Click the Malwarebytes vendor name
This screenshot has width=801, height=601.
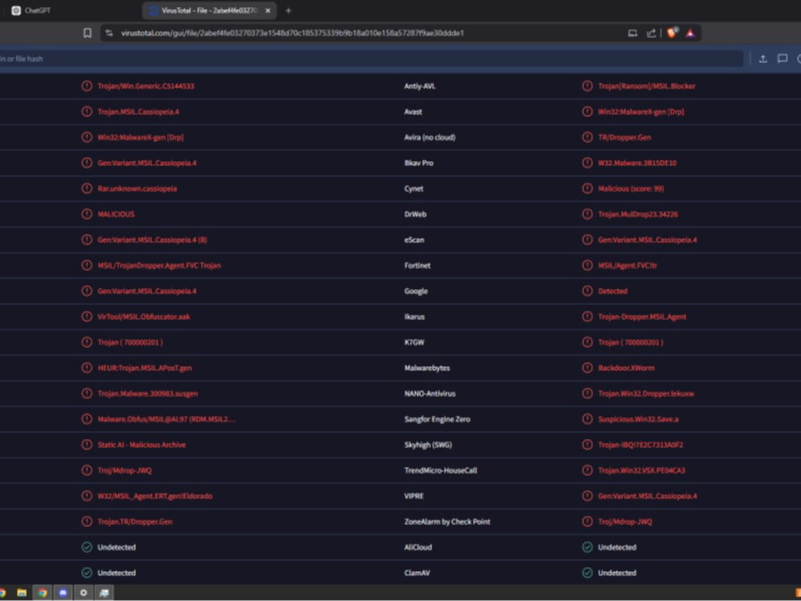pos(427,368)
